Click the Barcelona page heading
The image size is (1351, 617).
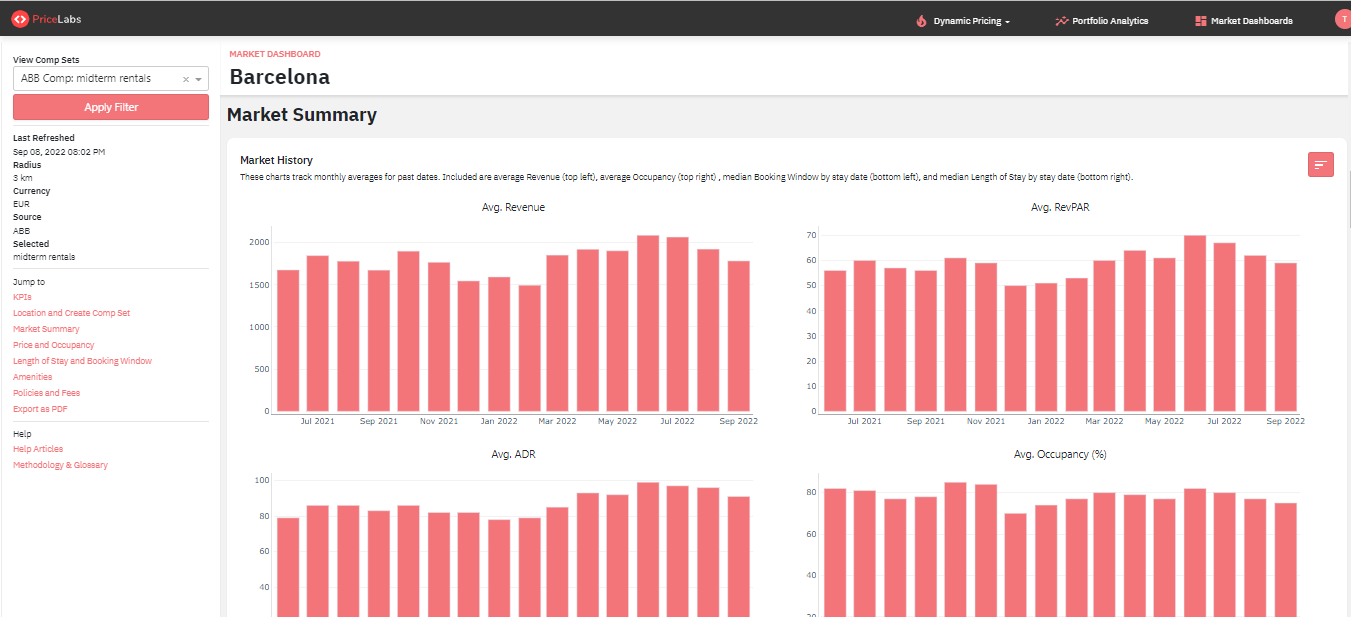pyautogui.click(x=279, y=77)
